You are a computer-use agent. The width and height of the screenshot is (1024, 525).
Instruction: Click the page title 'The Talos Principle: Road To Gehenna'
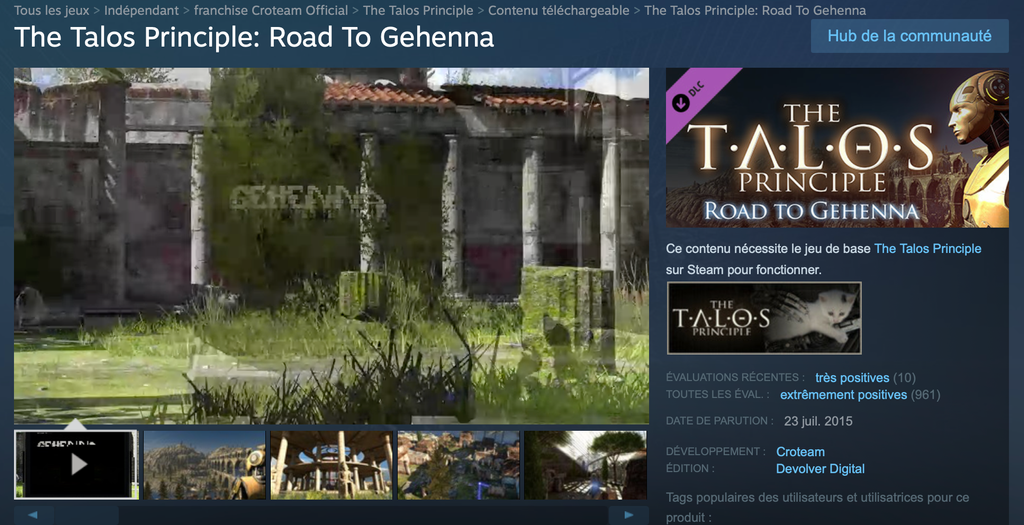click(254, 37)
